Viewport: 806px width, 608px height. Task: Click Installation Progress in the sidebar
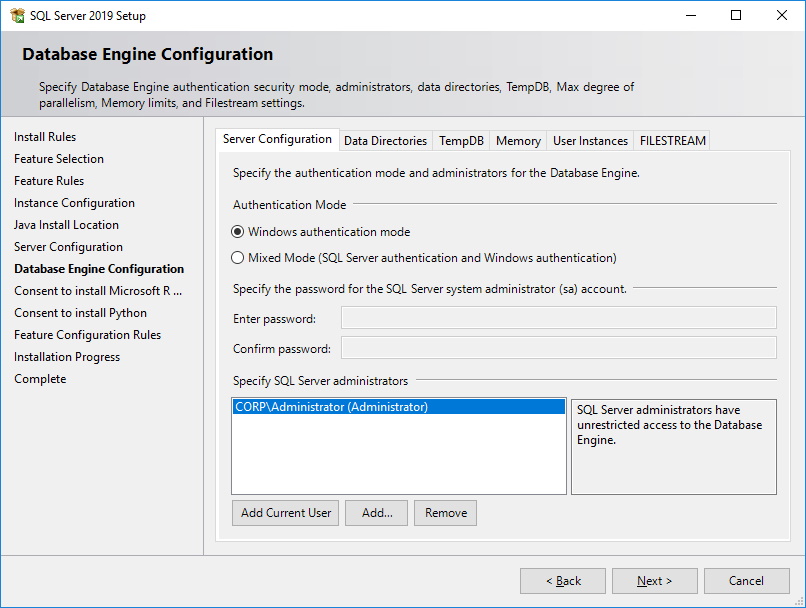point(67,357)
